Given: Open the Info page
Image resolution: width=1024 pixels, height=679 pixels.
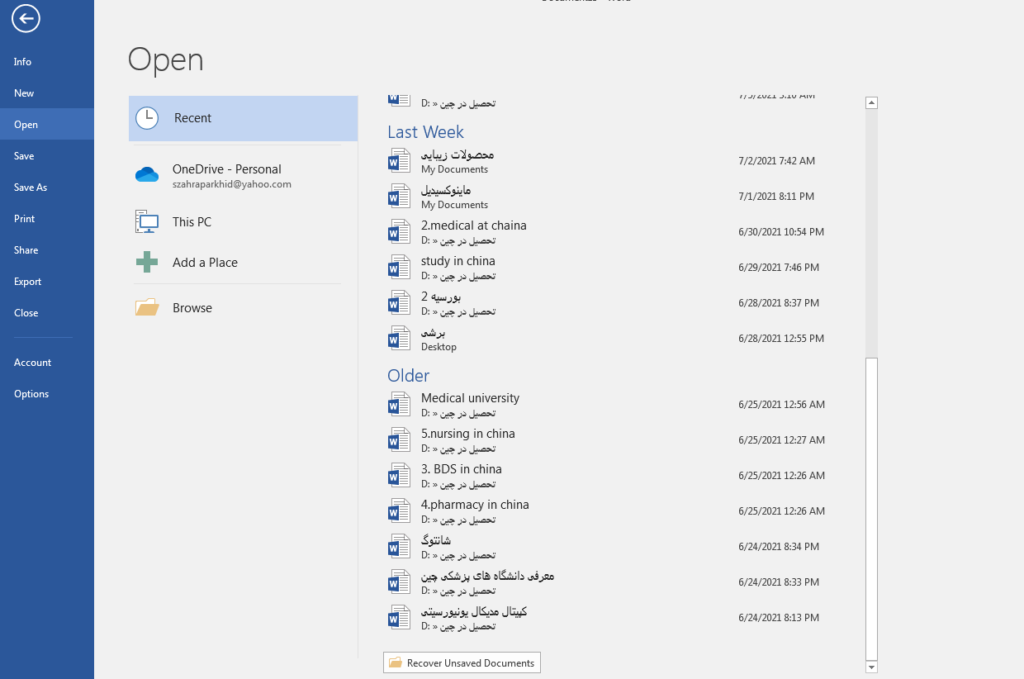Looking at the screenshot, I should [x=47, y=61].
